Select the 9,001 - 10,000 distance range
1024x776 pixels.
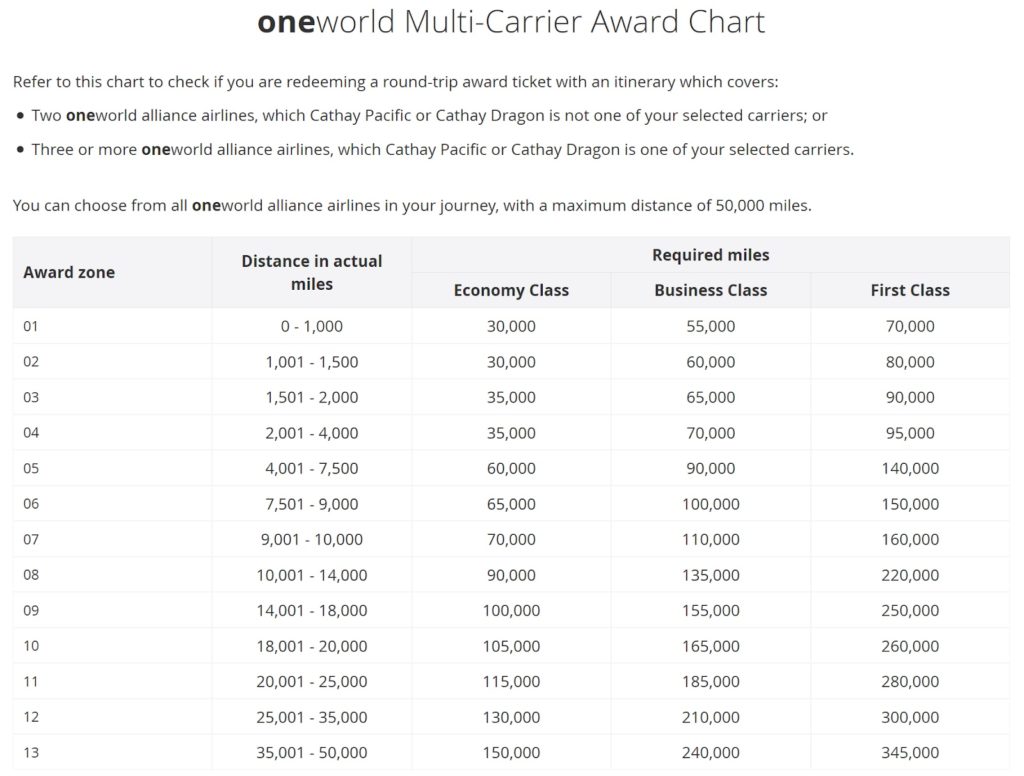pos(312,540)
